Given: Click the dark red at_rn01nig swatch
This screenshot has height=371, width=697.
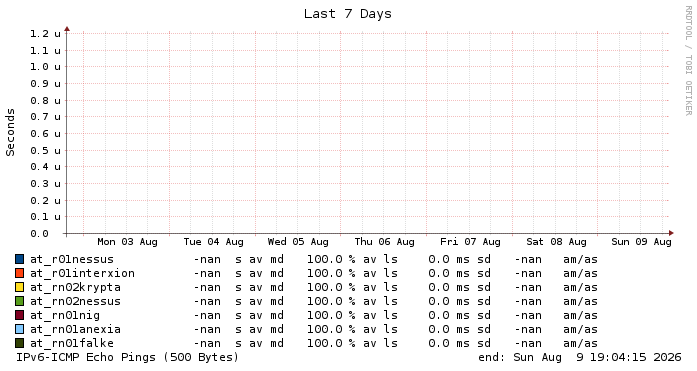Looking at the screenshot, I should [x=20, y=315].
